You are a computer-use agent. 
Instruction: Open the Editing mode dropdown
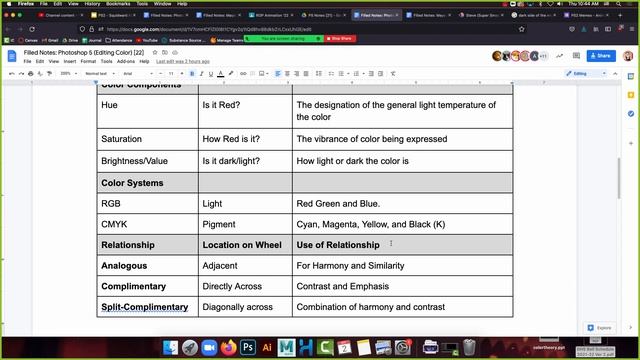pyautogui.click(x=586, y=73)
